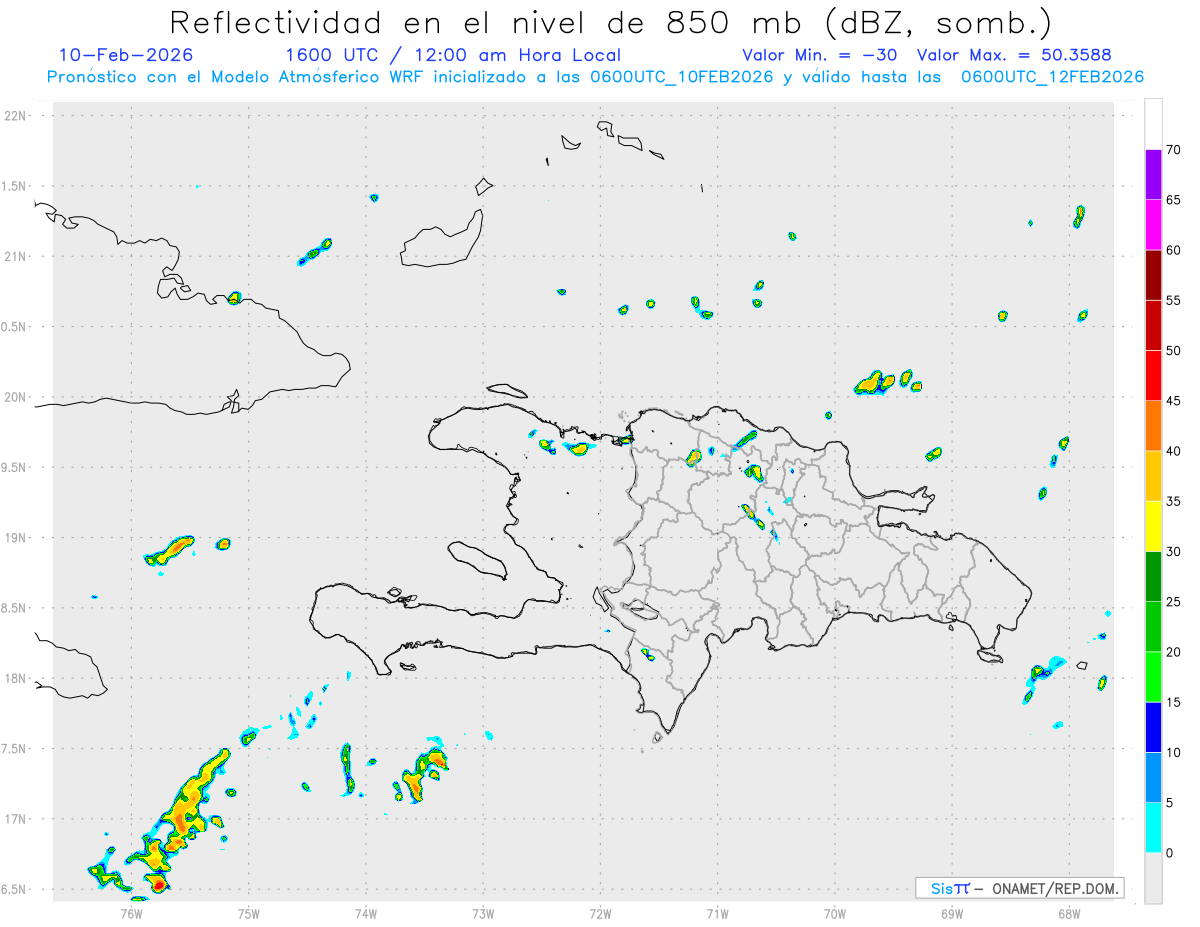The height and width of the screenshot is (927, 1200).
Task: Click the colorbar value label '50'
Action: tap(1174, 351)
